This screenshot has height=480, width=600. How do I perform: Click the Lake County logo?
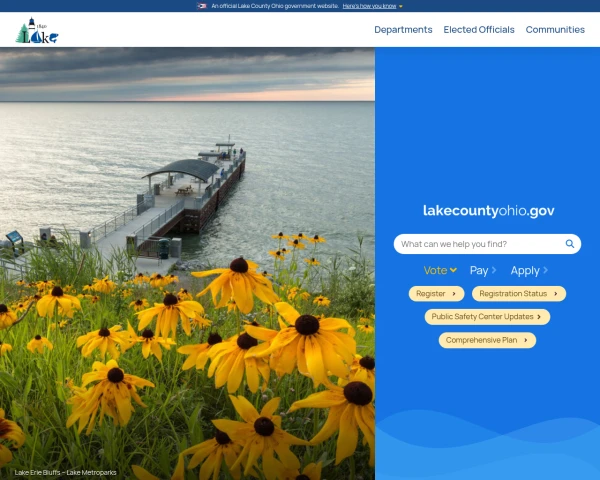pyautogui.click(x=37, y=32)
